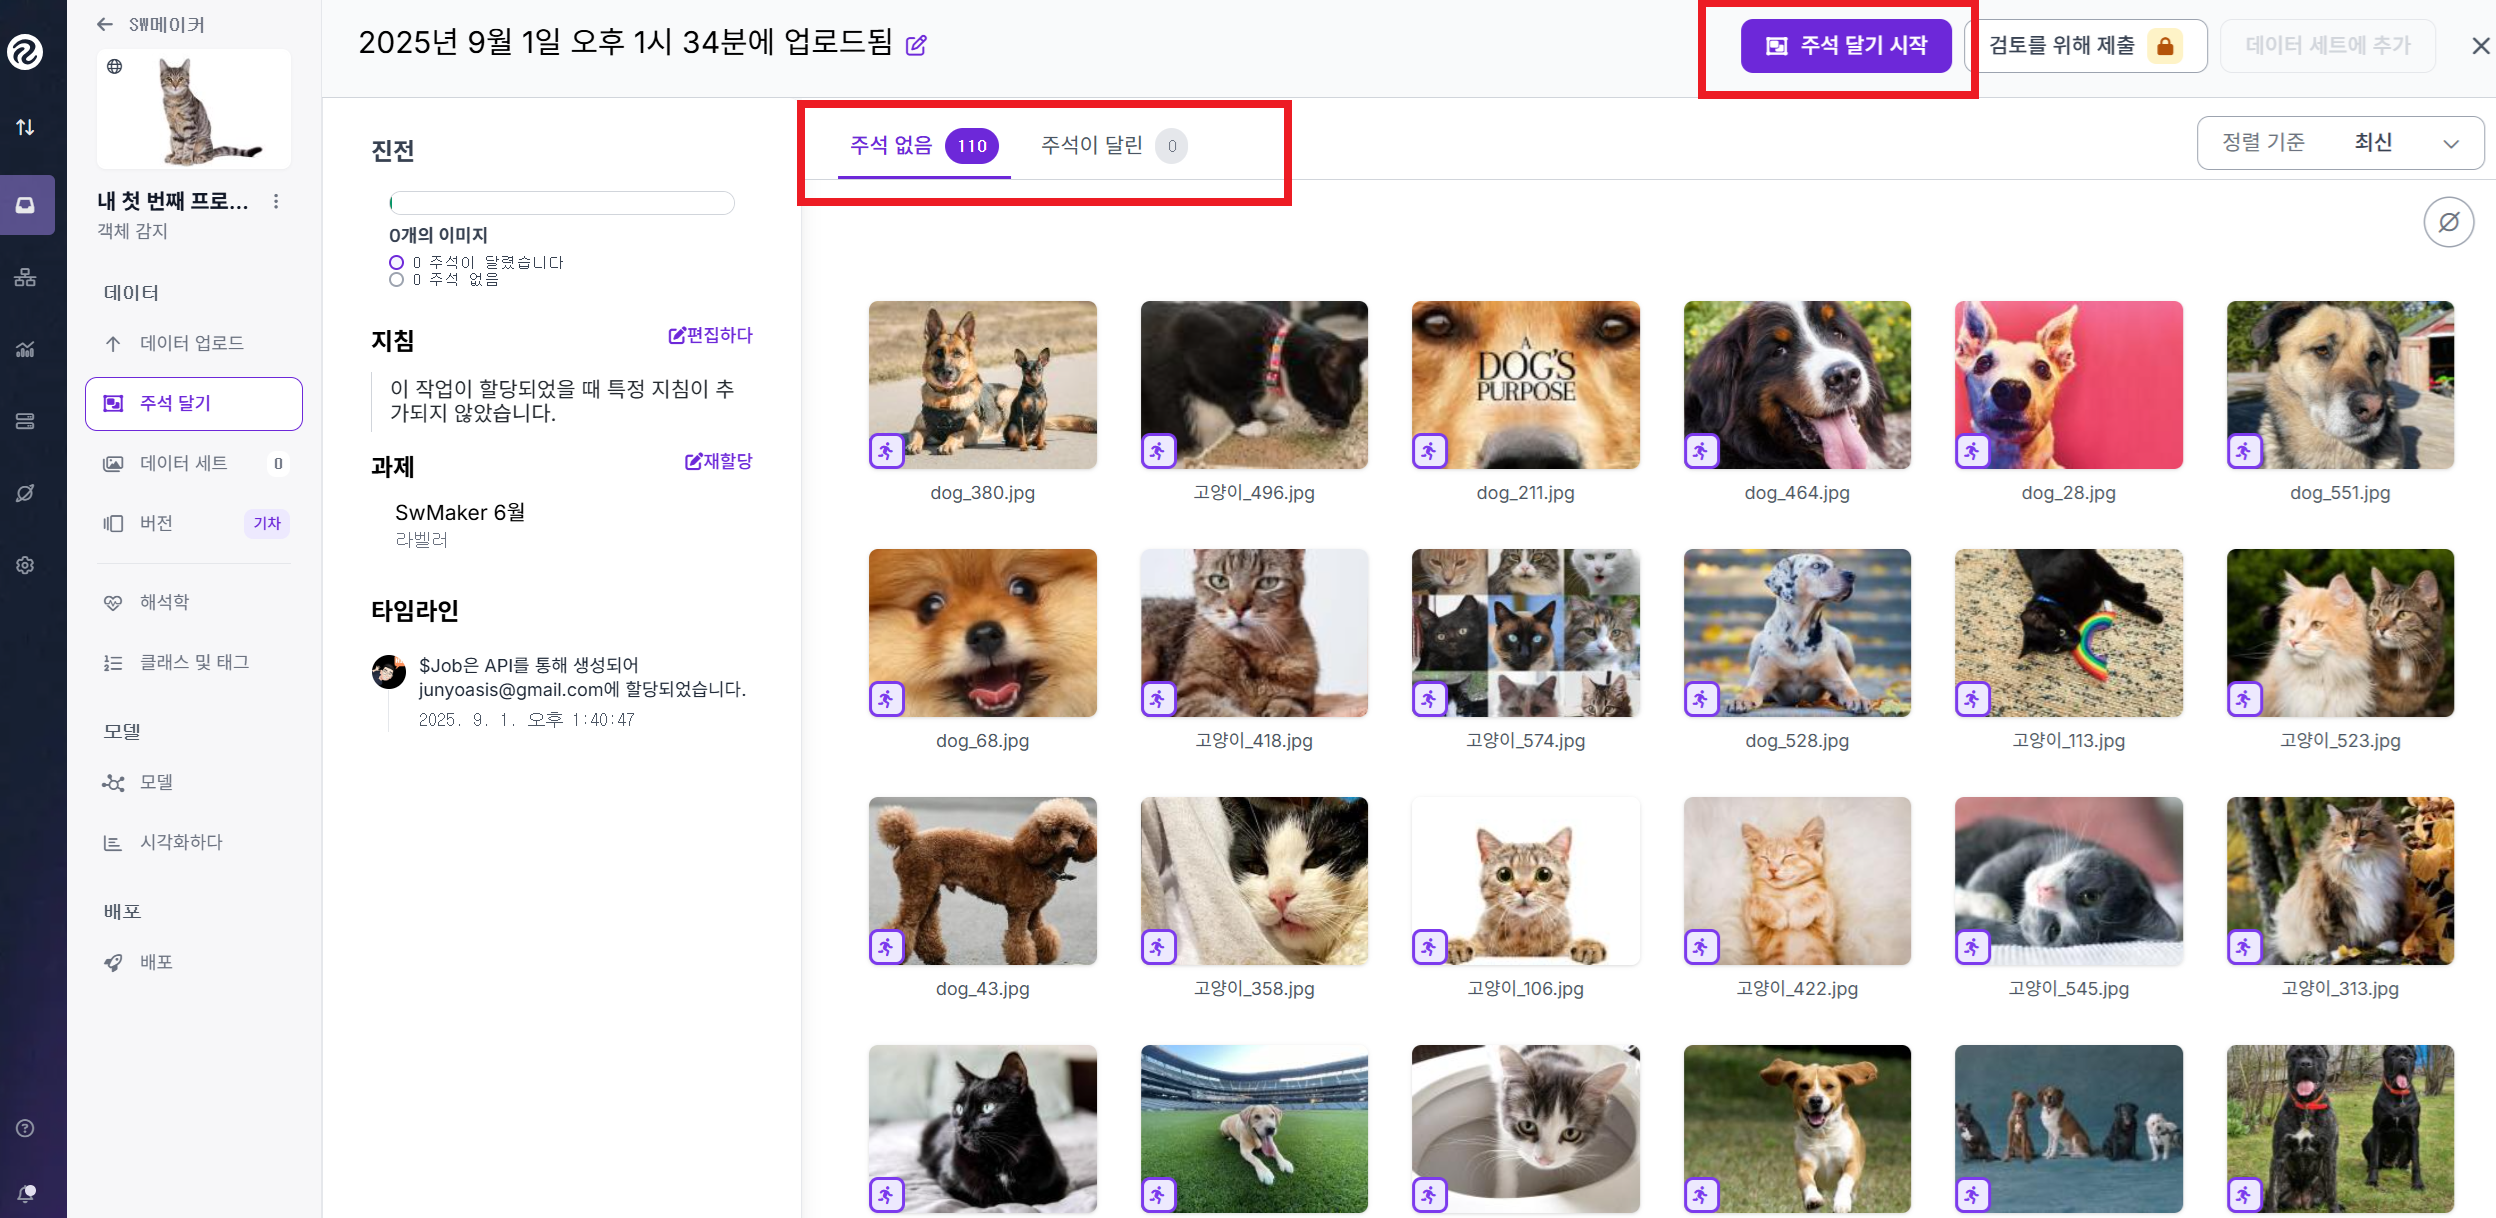Select the '주석 없음' radio indicator under progress

click(397, 280)
